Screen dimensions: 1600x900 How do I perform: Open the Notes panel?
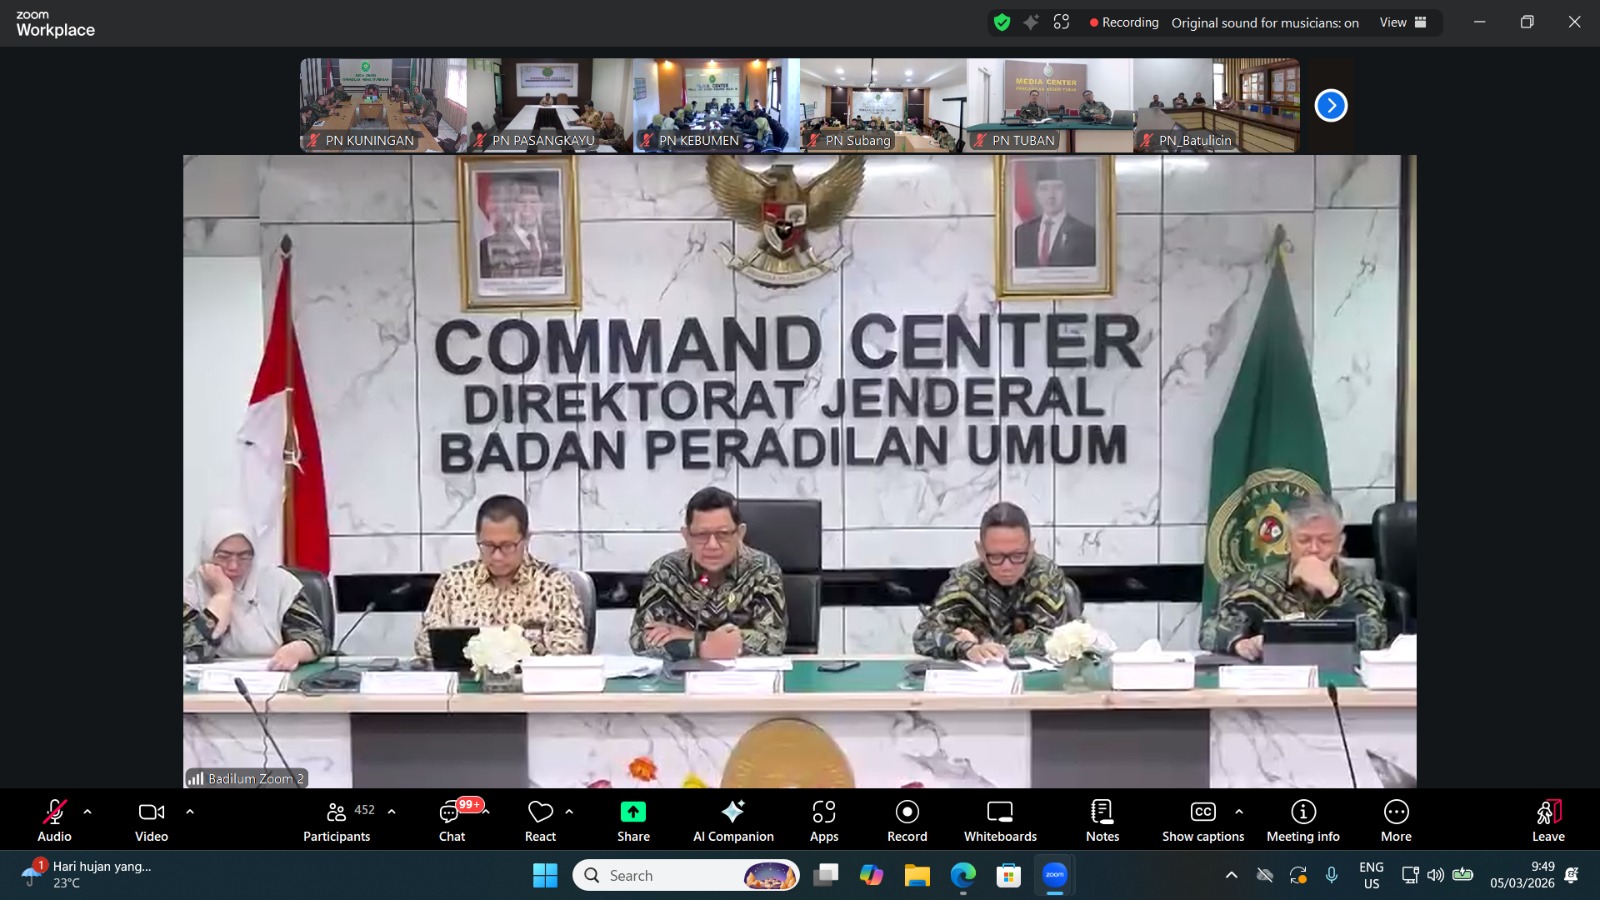click(x=1101, y=820)
